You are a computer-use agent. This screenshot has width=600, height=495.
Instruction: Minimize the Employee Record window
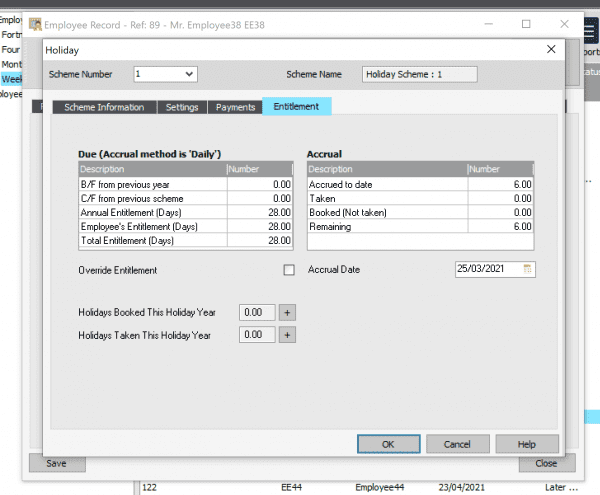tap(489, 24)
